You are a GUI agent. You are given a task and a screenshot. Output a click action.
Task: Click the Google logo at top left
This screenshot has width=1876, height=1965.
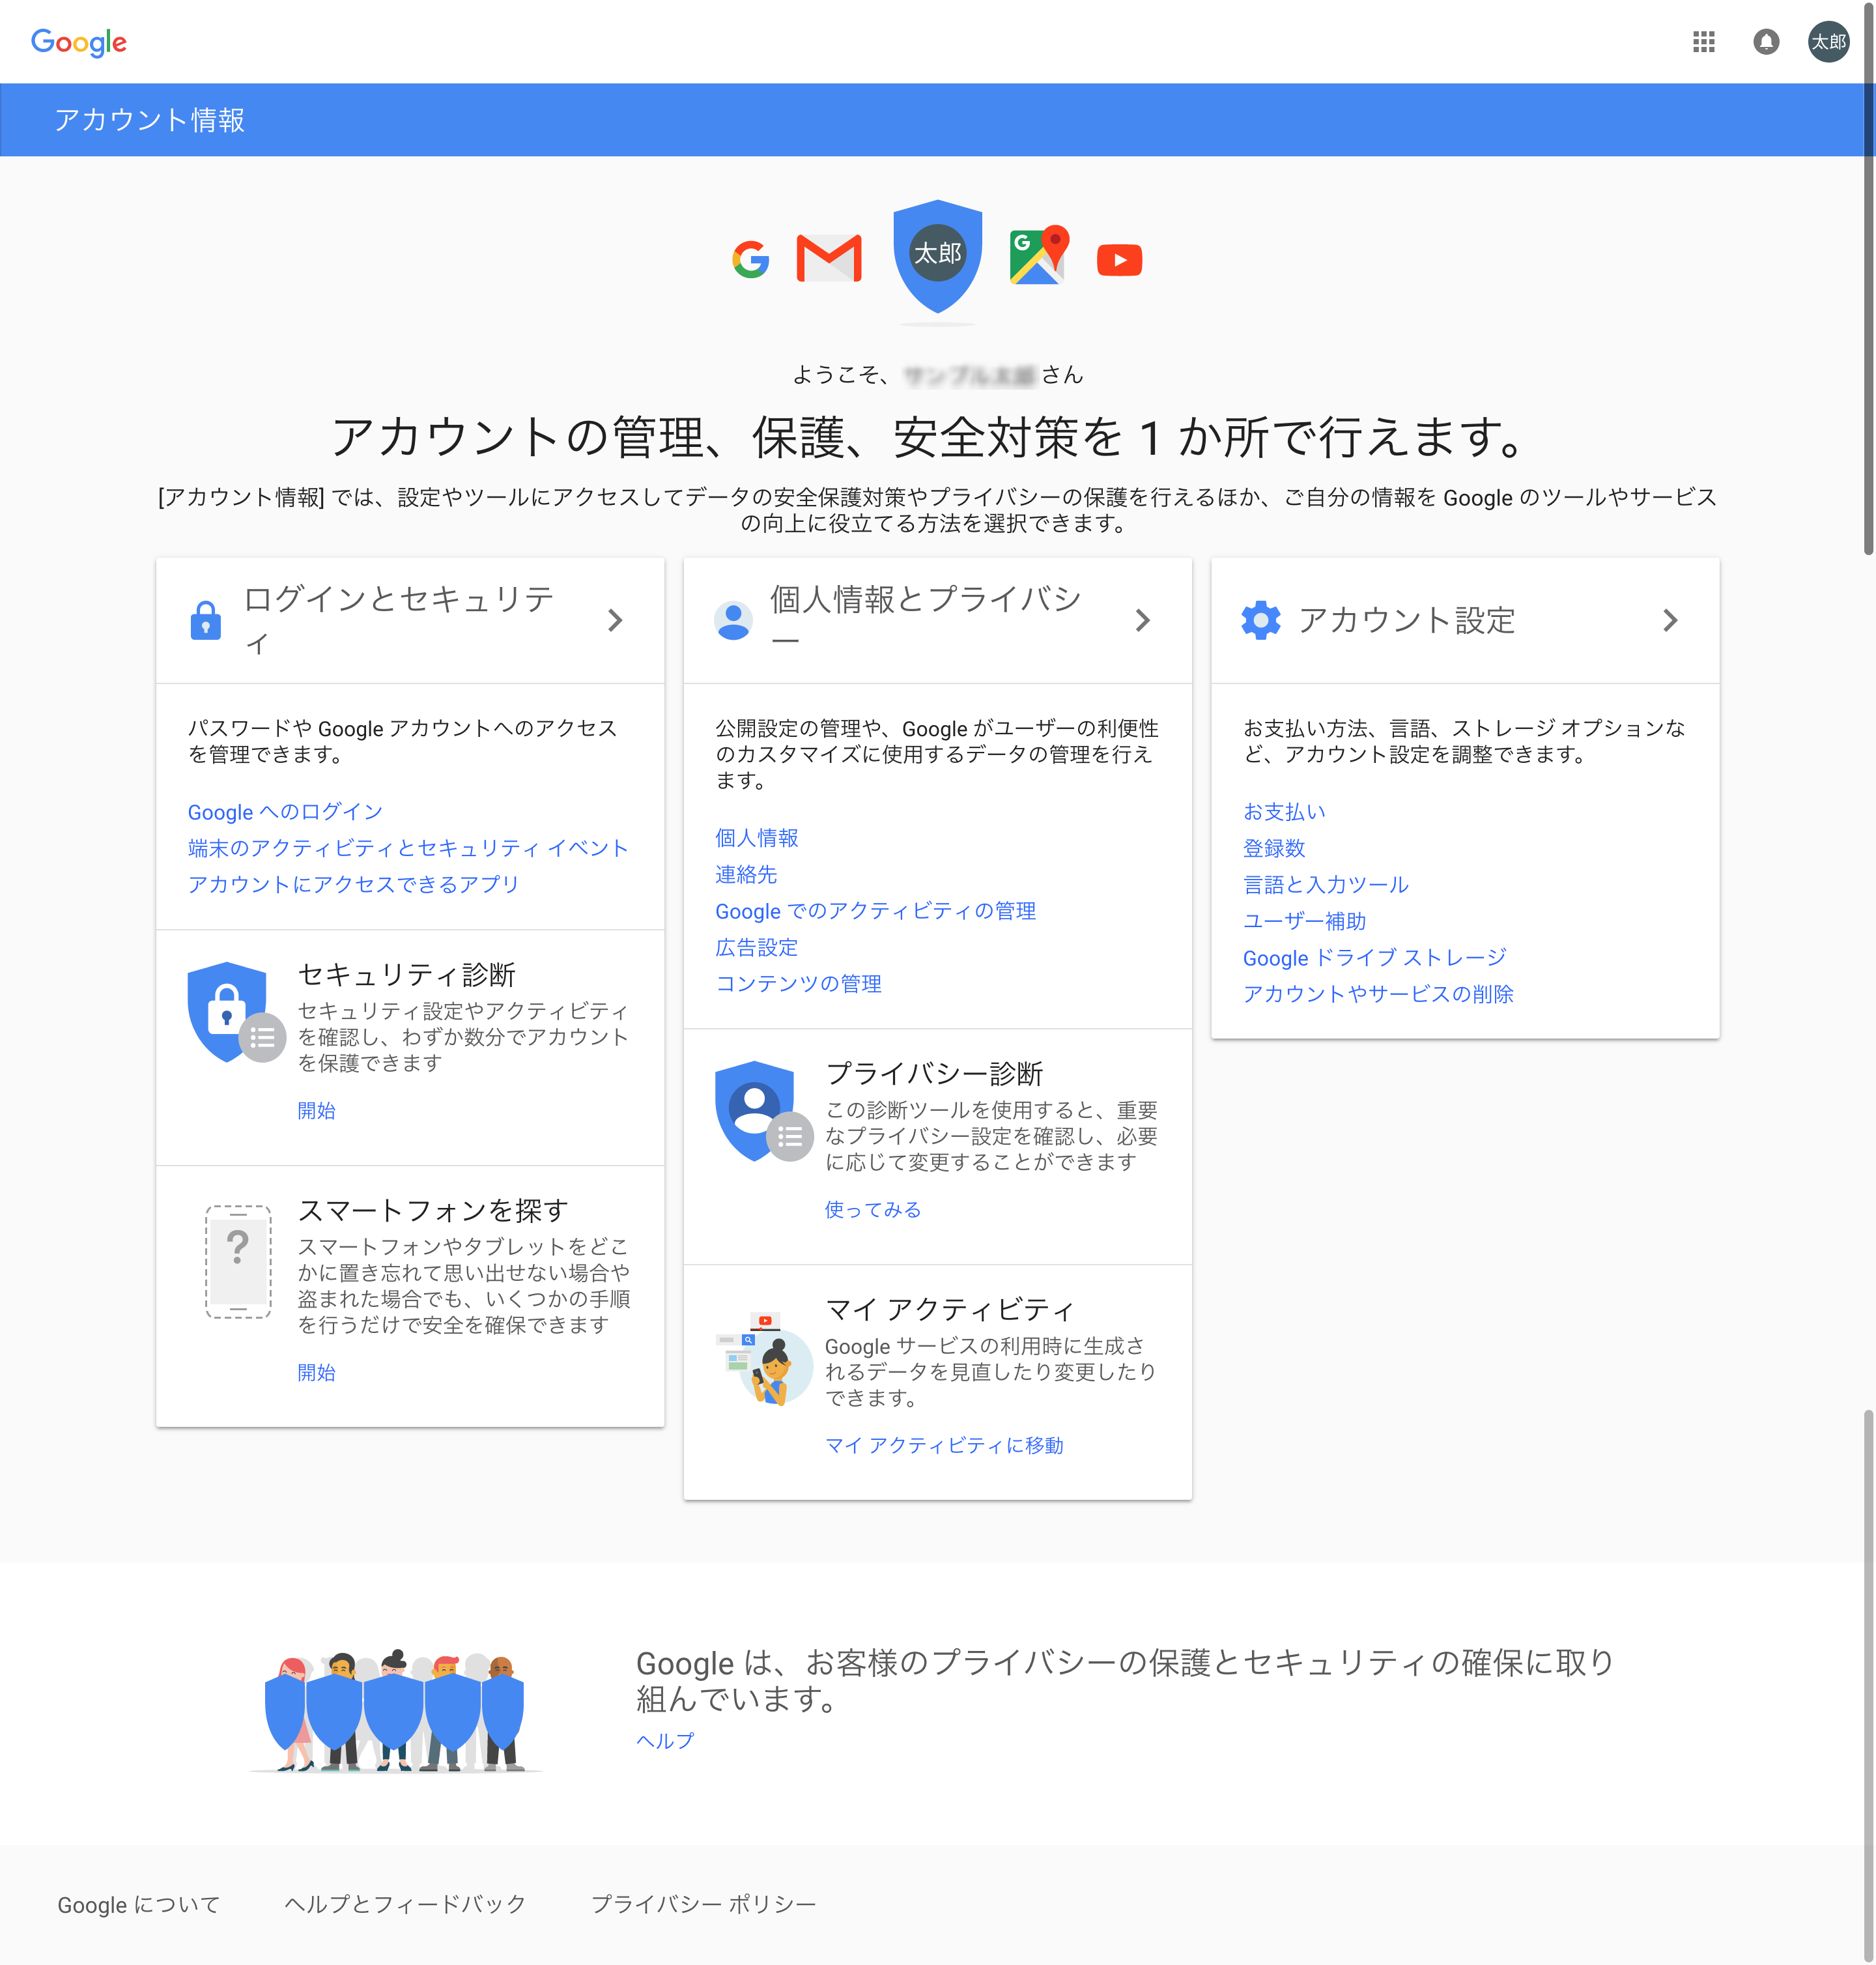pyautogui.click(x=79, y=42)
